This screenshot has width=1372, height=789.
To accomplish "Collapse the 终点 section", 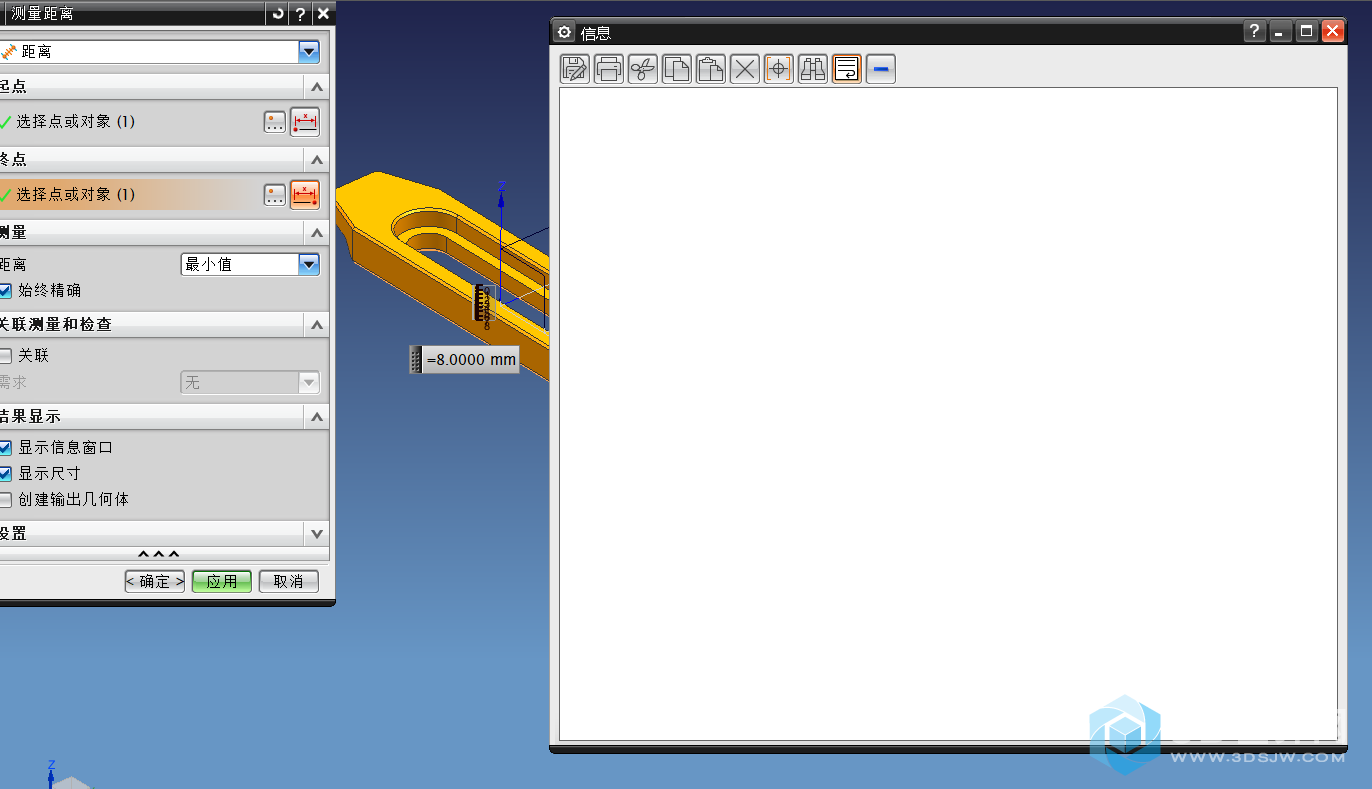I will pyautogui.click(x=317, y=160).
